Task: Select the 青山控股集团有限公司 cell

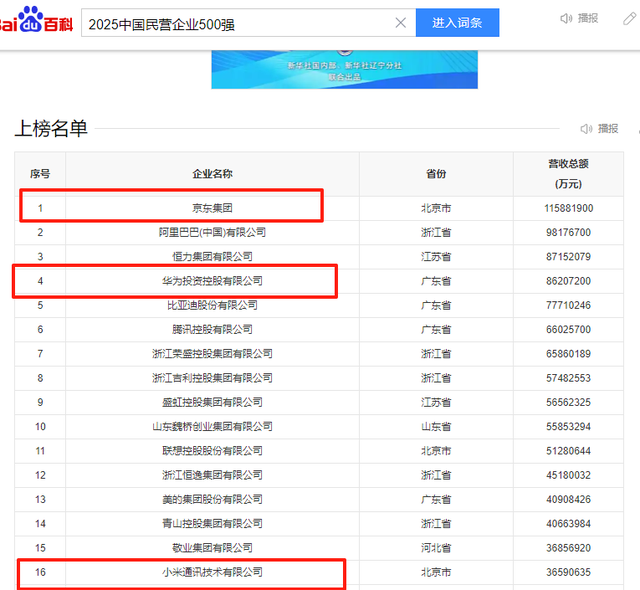Action: coord(212,524)
